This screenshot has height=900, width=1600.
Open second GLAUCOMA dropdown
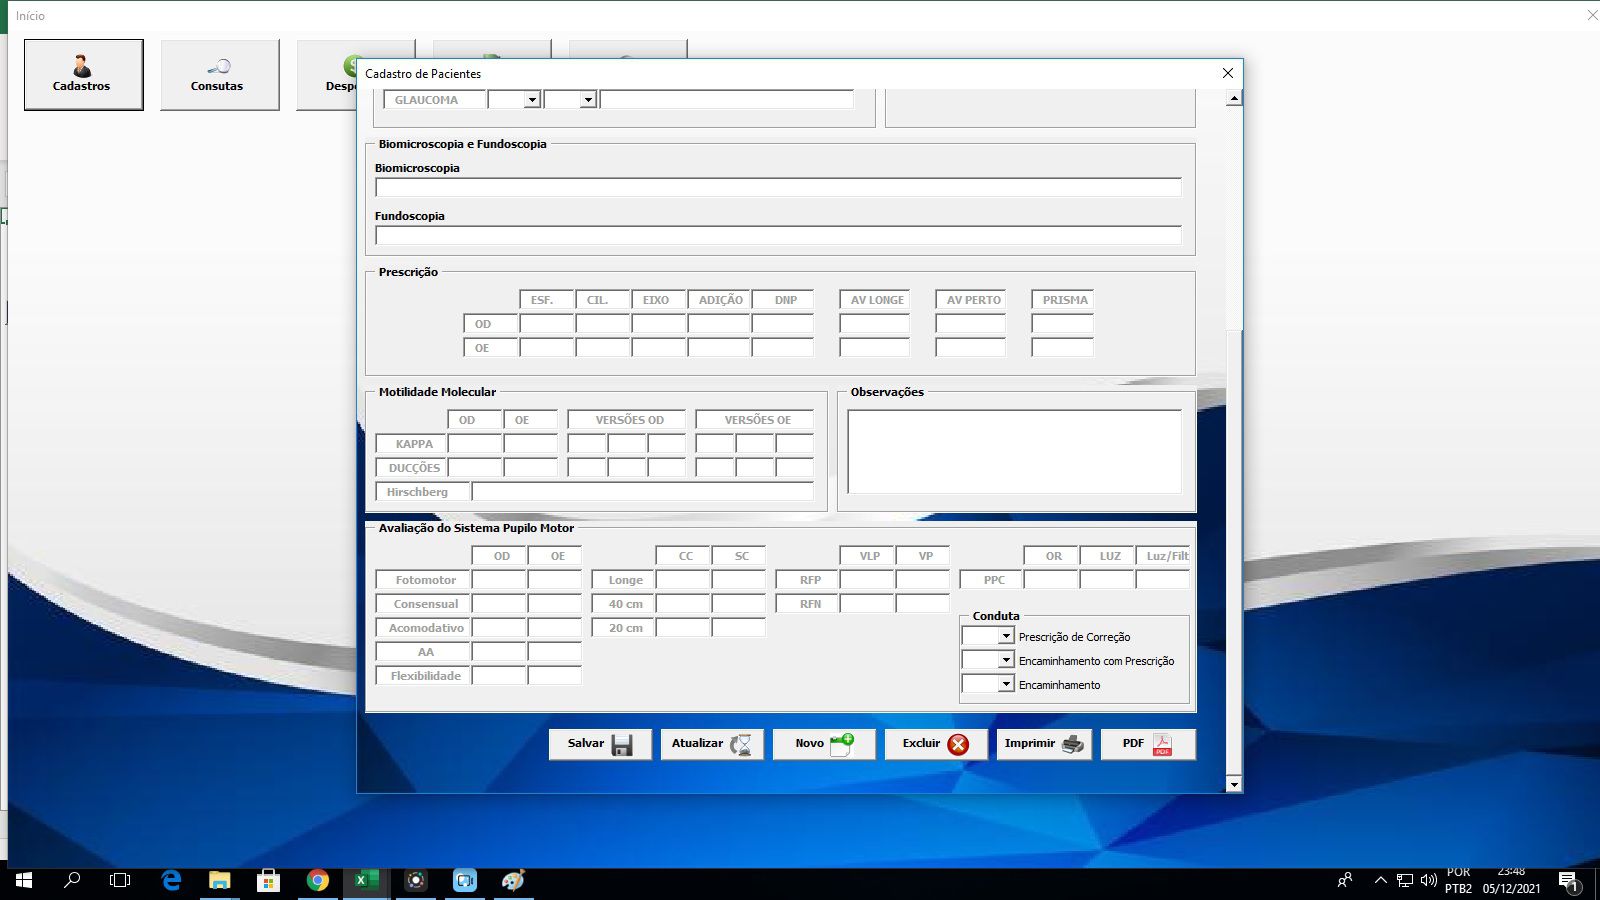(588, 100)
